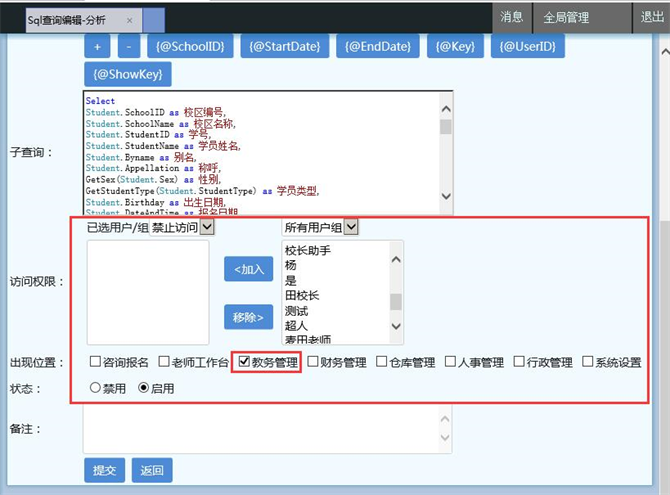Screen dimensions: 670x495
Task: Check the 仓库管理 checkbox
Action: [382, 362]
